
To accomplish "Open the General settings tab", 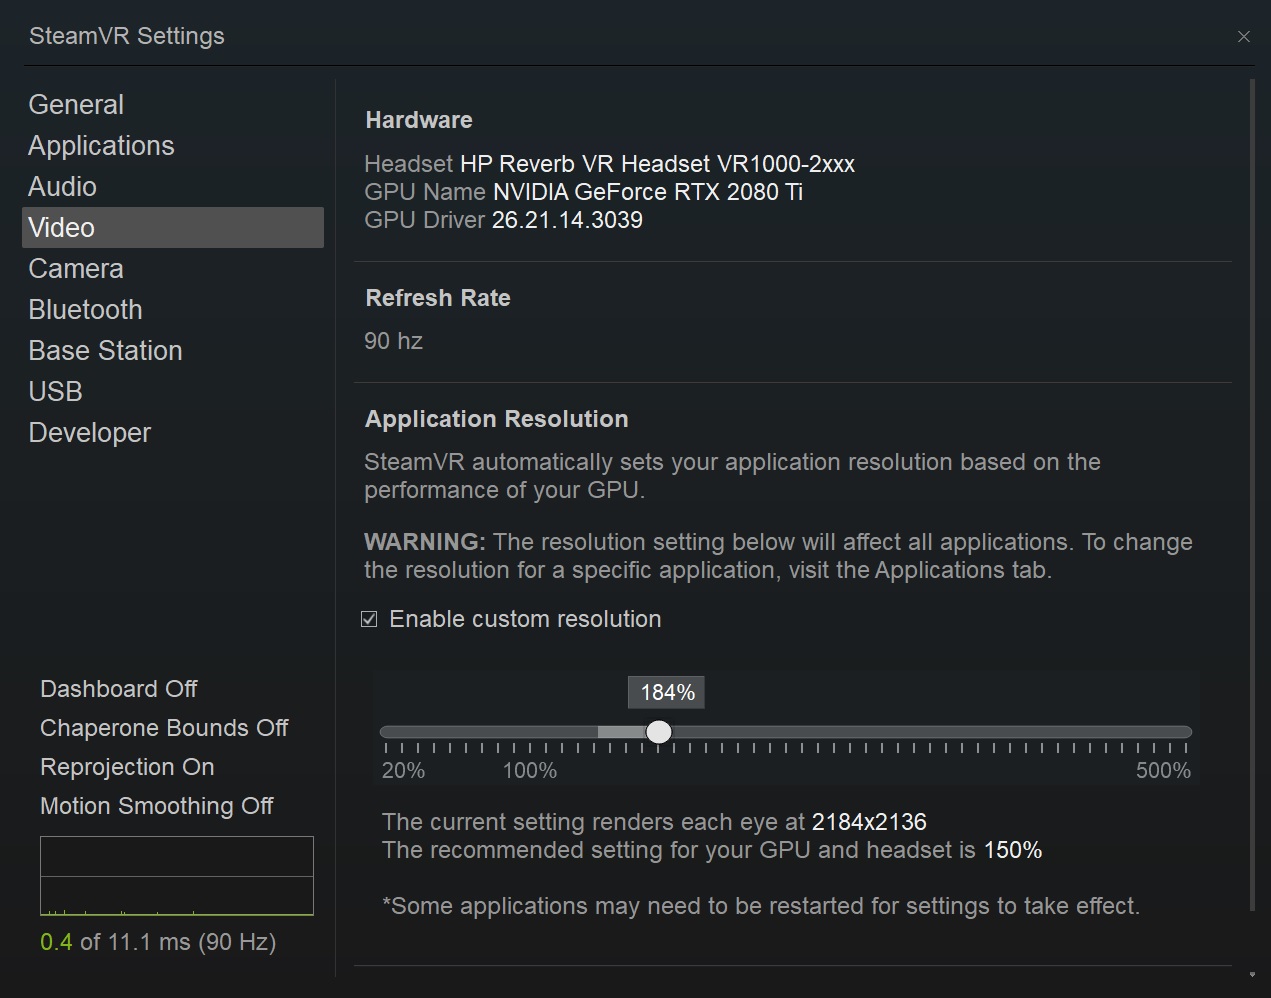I will (x=76, y=105).
